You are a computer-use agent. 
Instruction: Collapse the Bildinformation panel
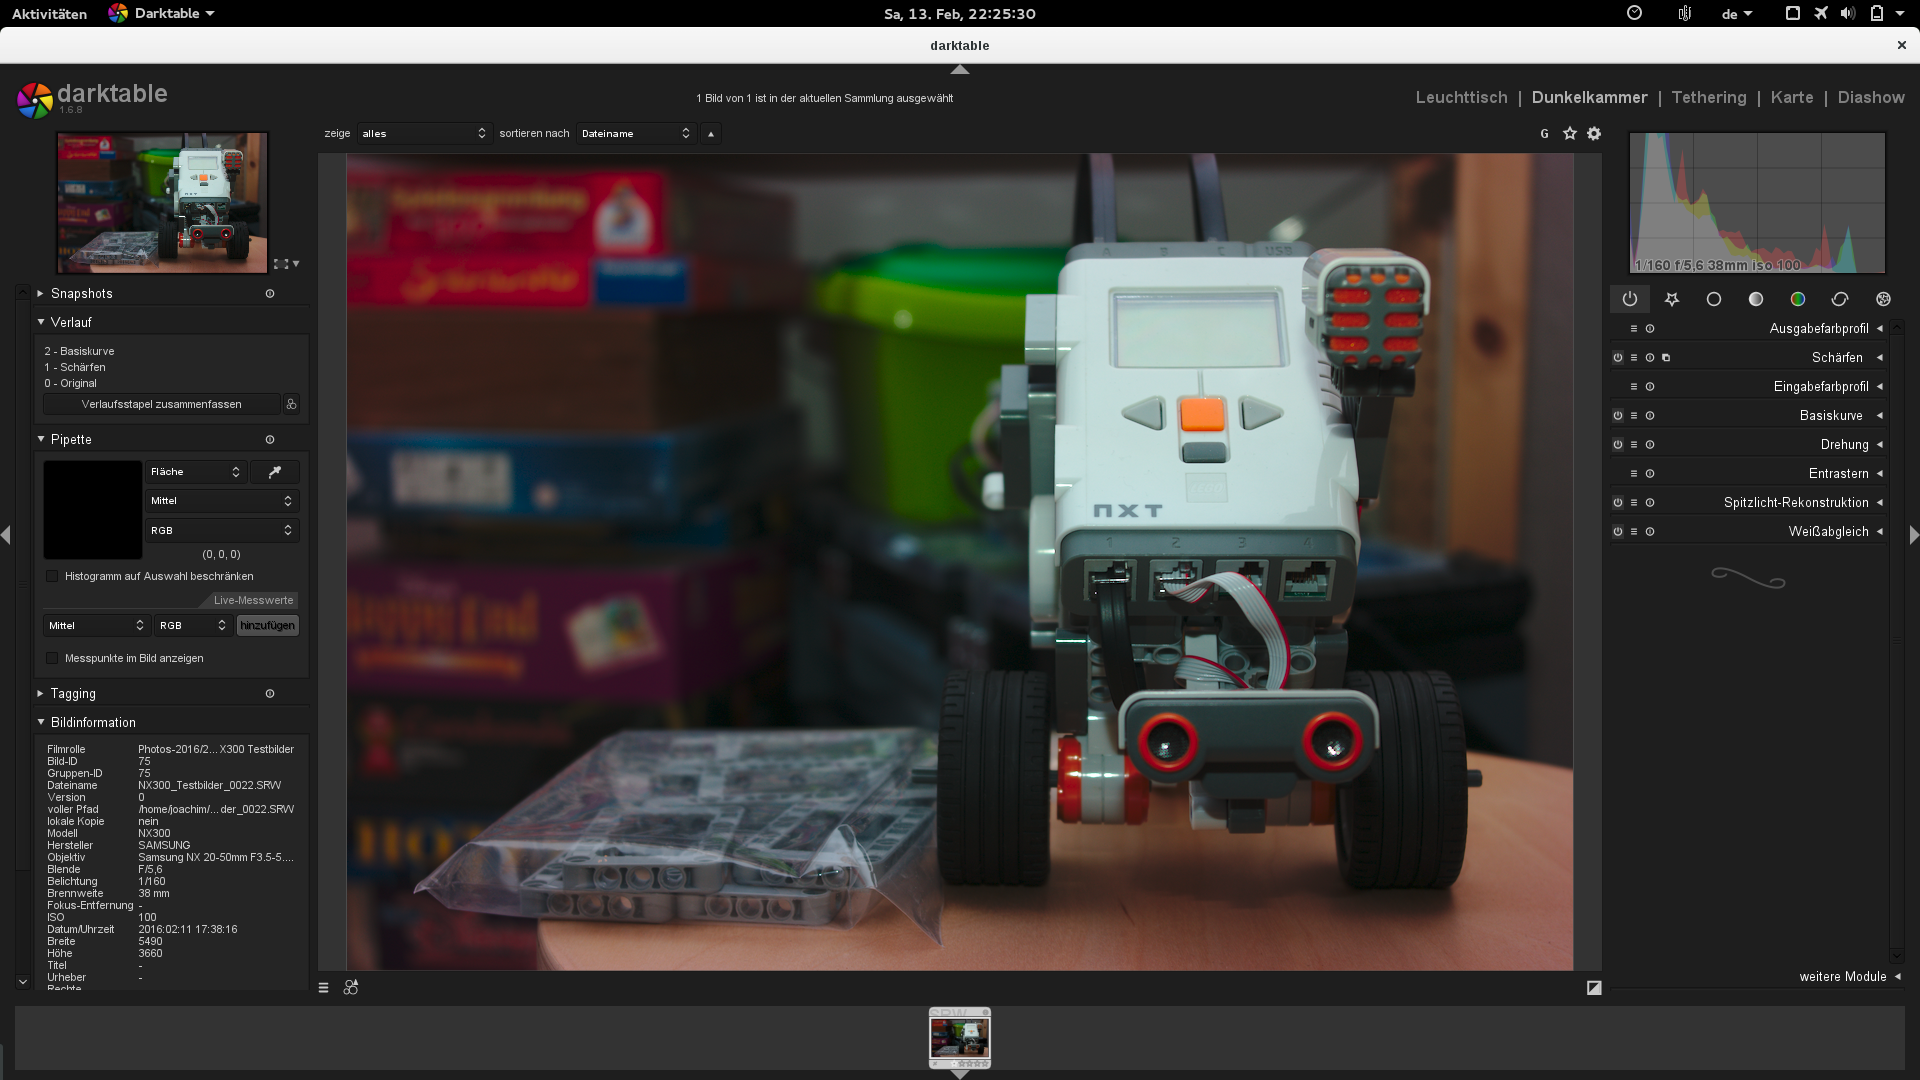(x=41, y=723)
